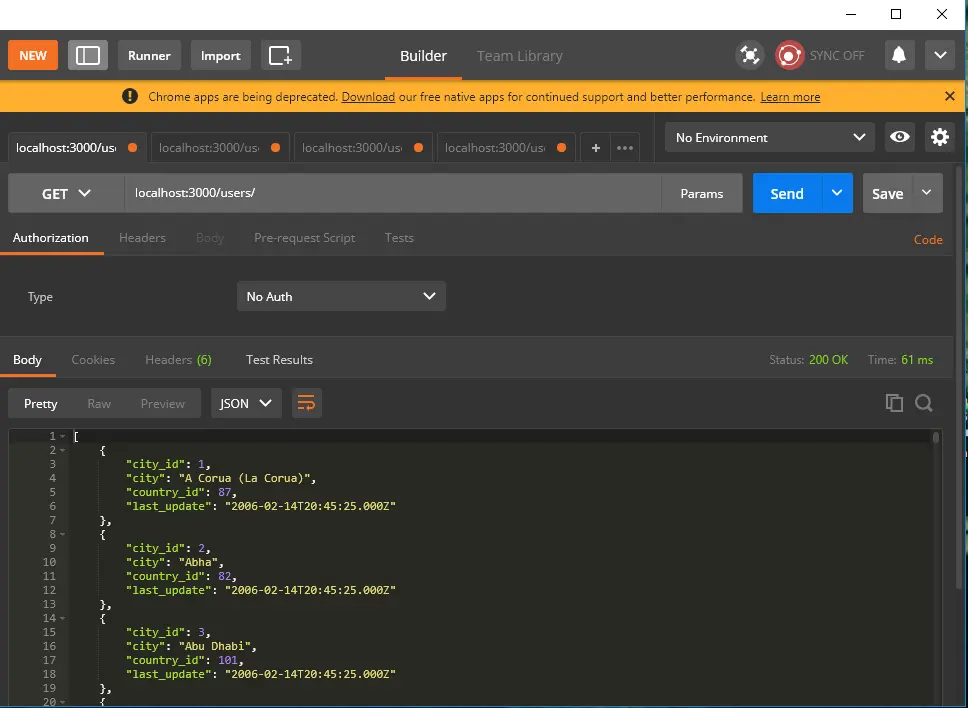Image resolution: width=968 pixels, height=708 pixels.
Task: Open the Pre-request Script tab
Action: click(x=304, y=238)
